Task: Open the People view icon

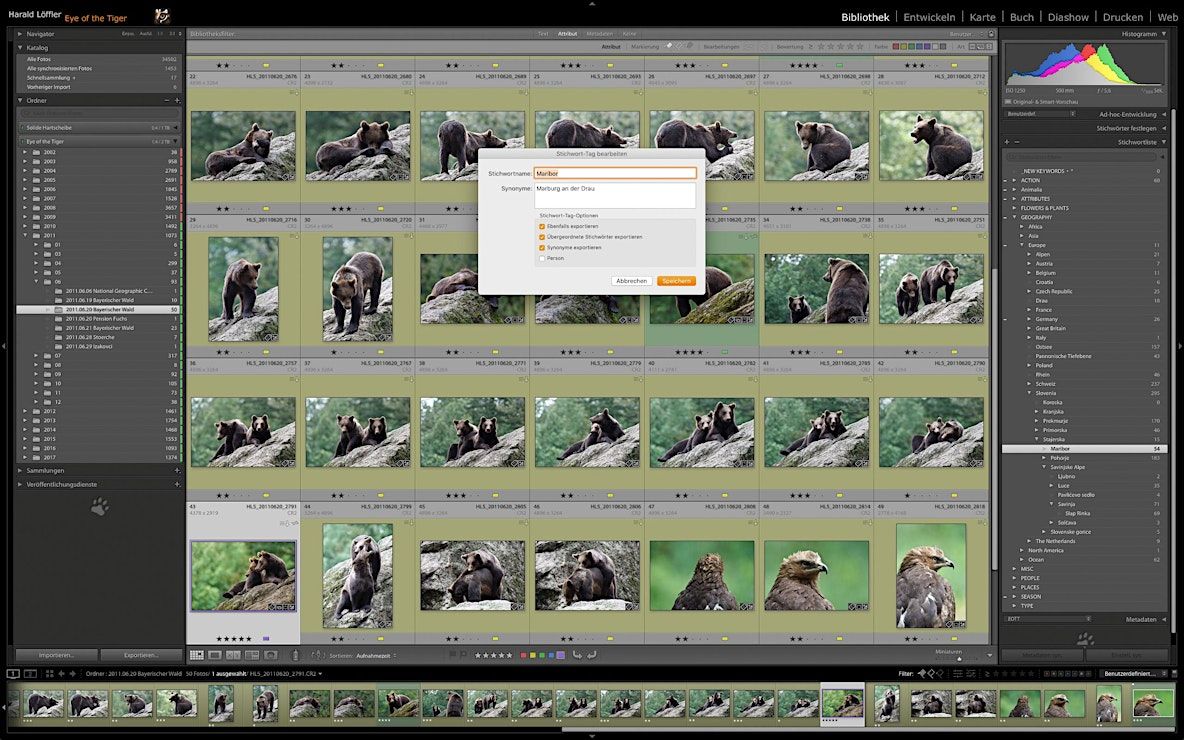Action: click(270, 655)
